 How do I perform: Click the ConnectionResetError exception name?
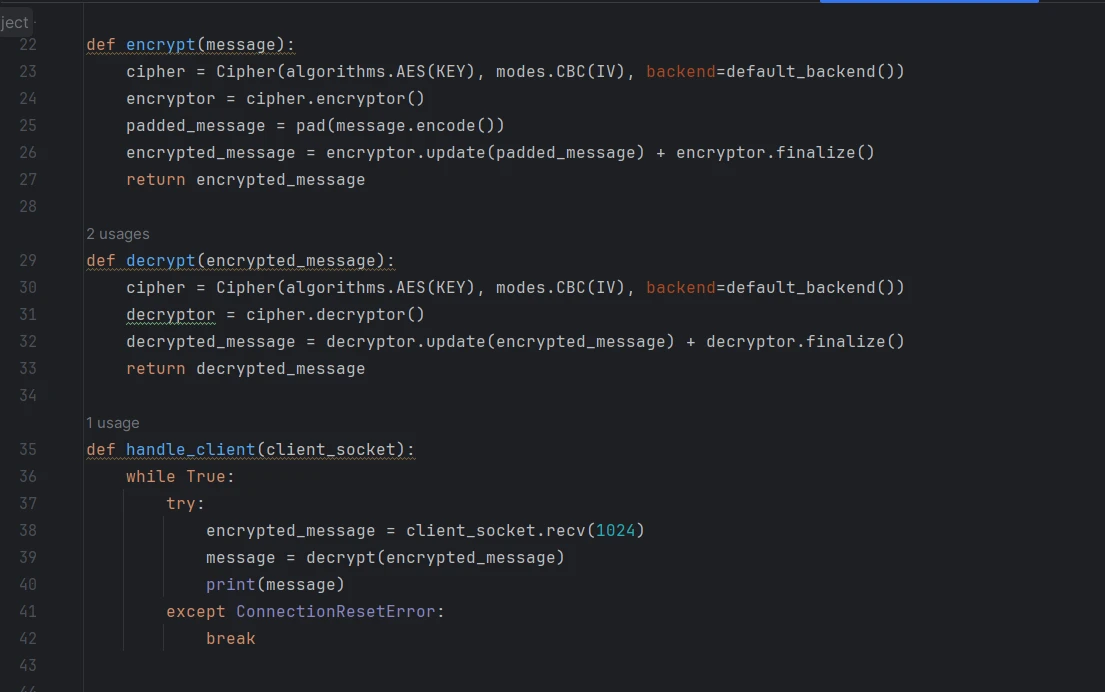(335, 612)
